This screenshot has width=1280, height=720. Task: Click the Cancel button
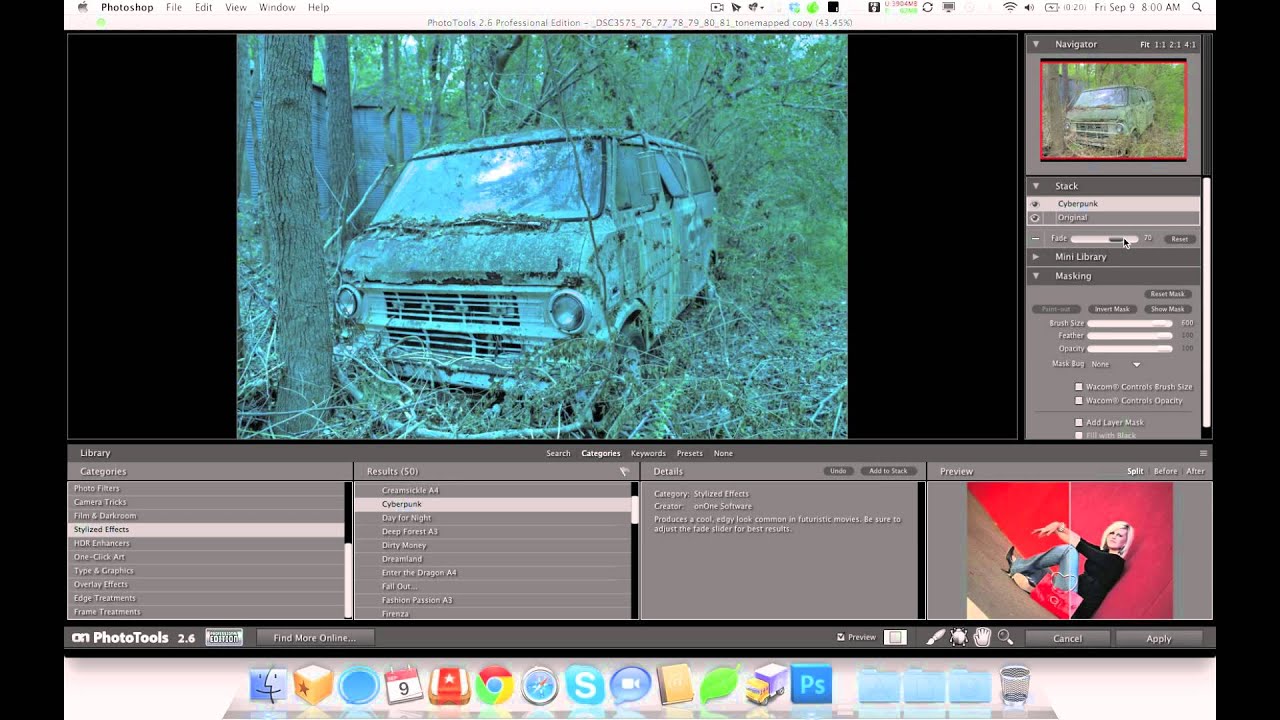coord(1067,638)
